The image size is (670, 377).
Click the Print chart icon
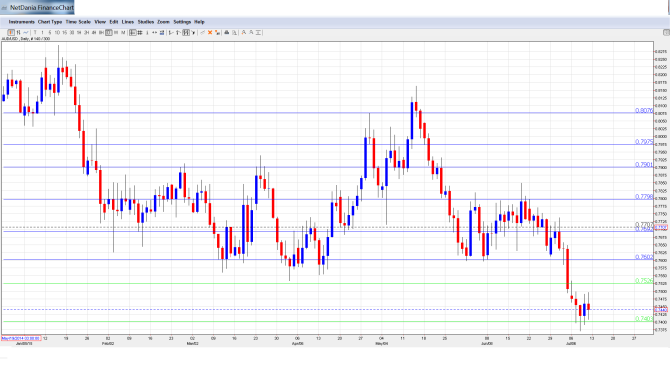click(x=227, y=32)
